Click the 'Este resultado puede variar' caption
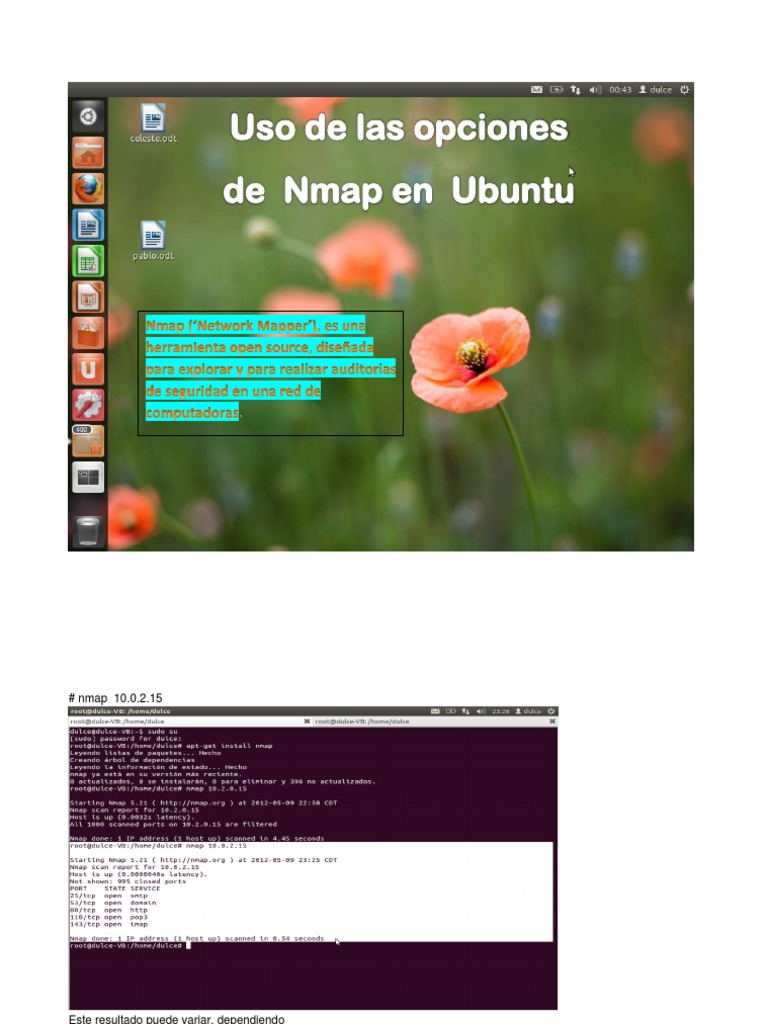This screenshot has width=768, height=1024. [176, 1019]
